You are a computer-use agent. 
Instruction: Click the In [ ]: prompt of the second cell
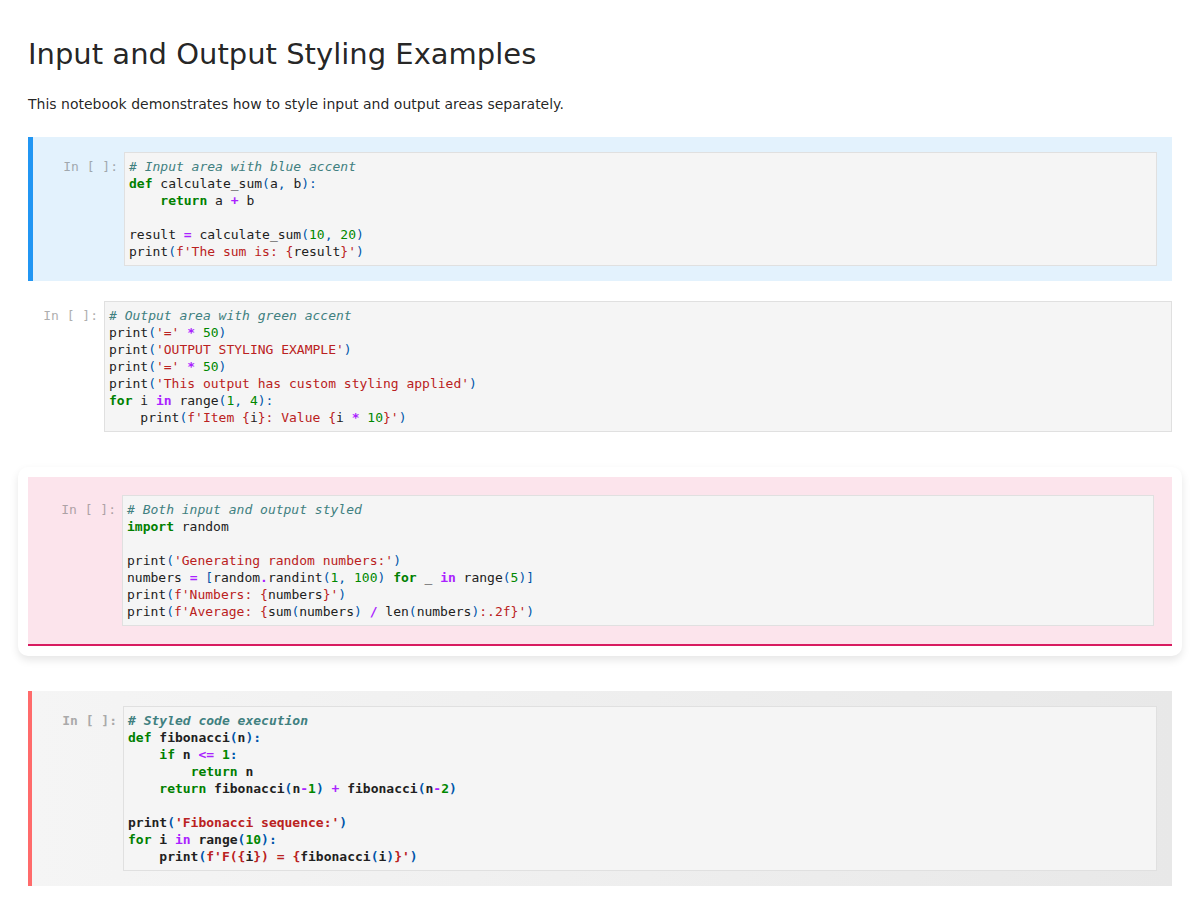70,315
